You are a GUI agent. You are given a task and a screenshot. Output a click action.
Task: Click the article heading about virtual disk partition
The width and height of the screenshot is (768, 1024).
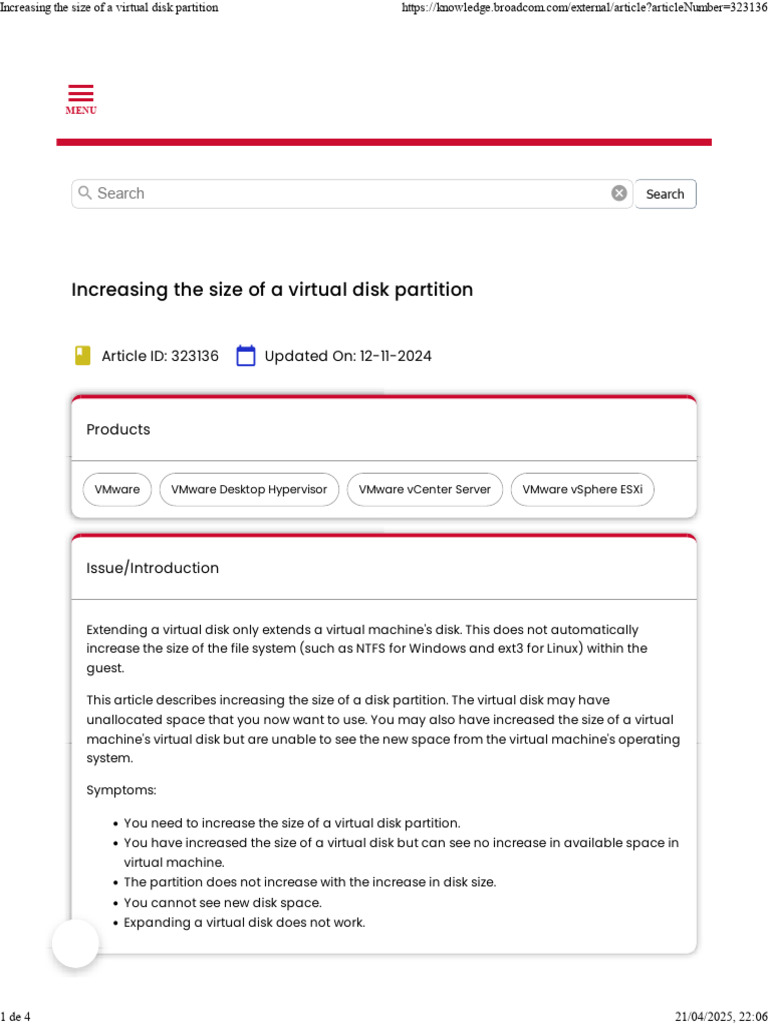[272, 289]
